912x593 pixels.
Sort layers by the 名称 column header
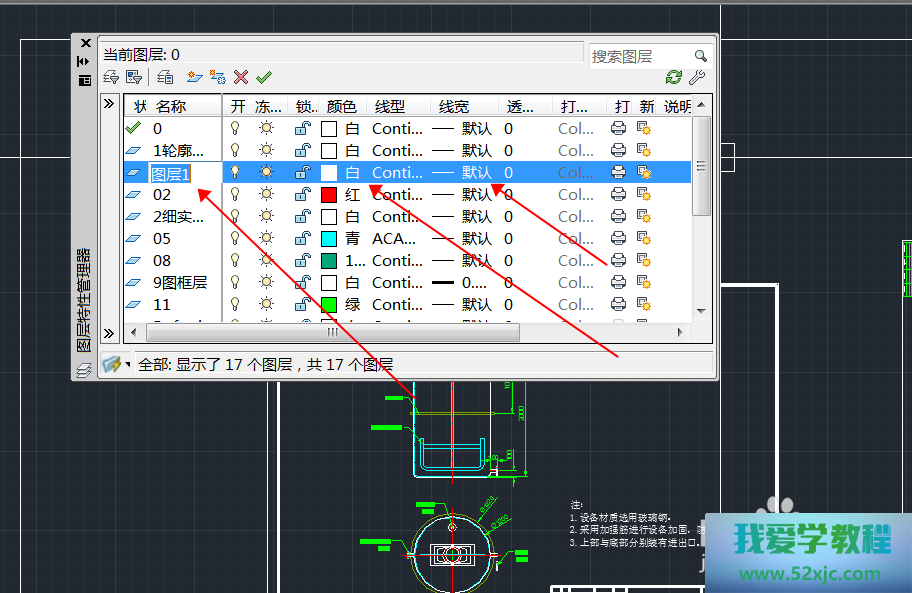(172, 106)
